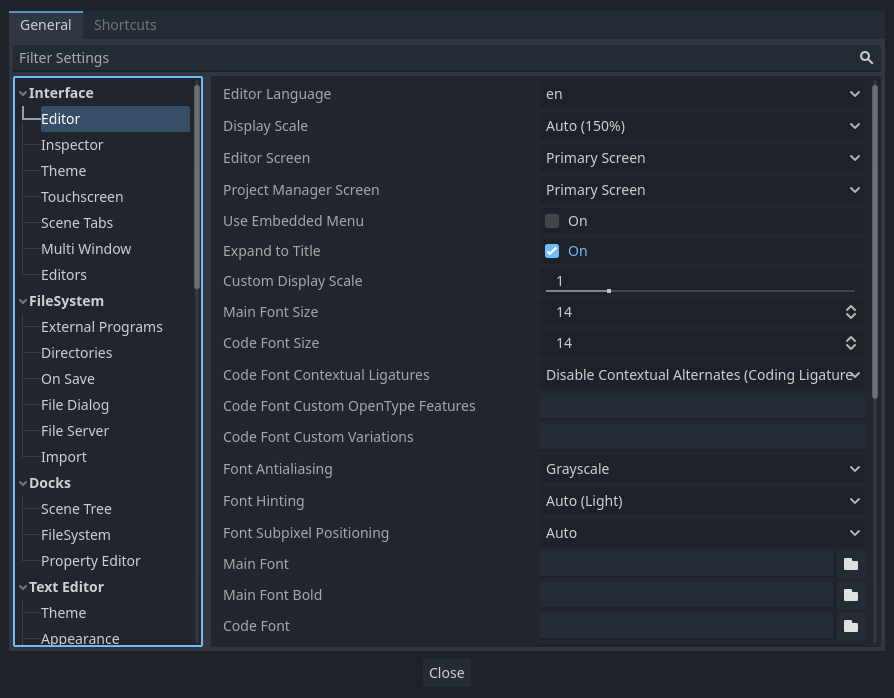894x698 pixels.
Task: Open the Font Antialiasing dropdown arrow
Action: (x=855, y=468)
